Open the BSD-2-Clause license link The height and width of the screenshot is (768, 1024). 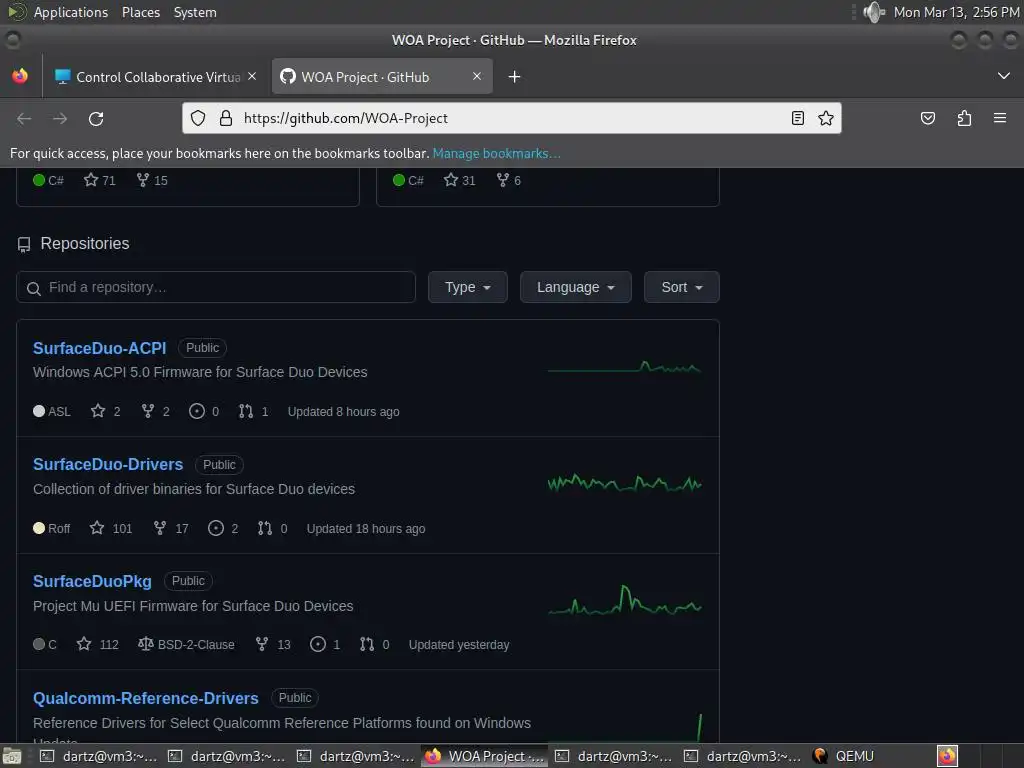point(186,645)
